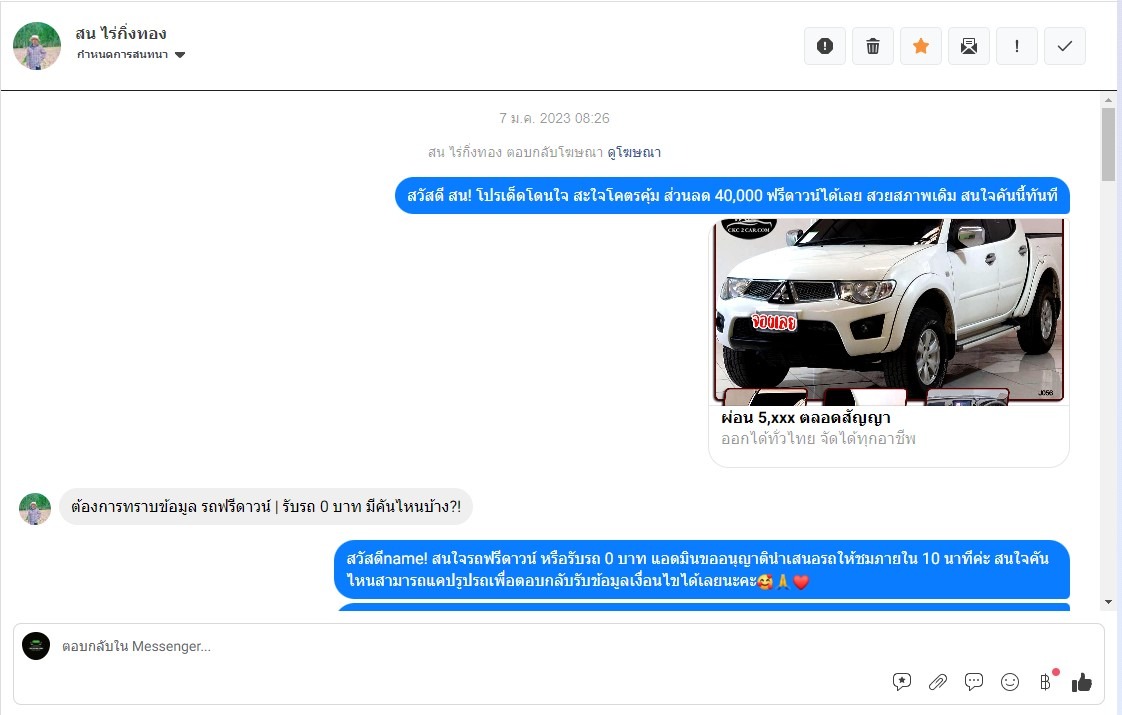Open สน ไร่กิ่งทอง profile picture in header
Viewport: 1122px width, 715px height.
coord(37,46)
